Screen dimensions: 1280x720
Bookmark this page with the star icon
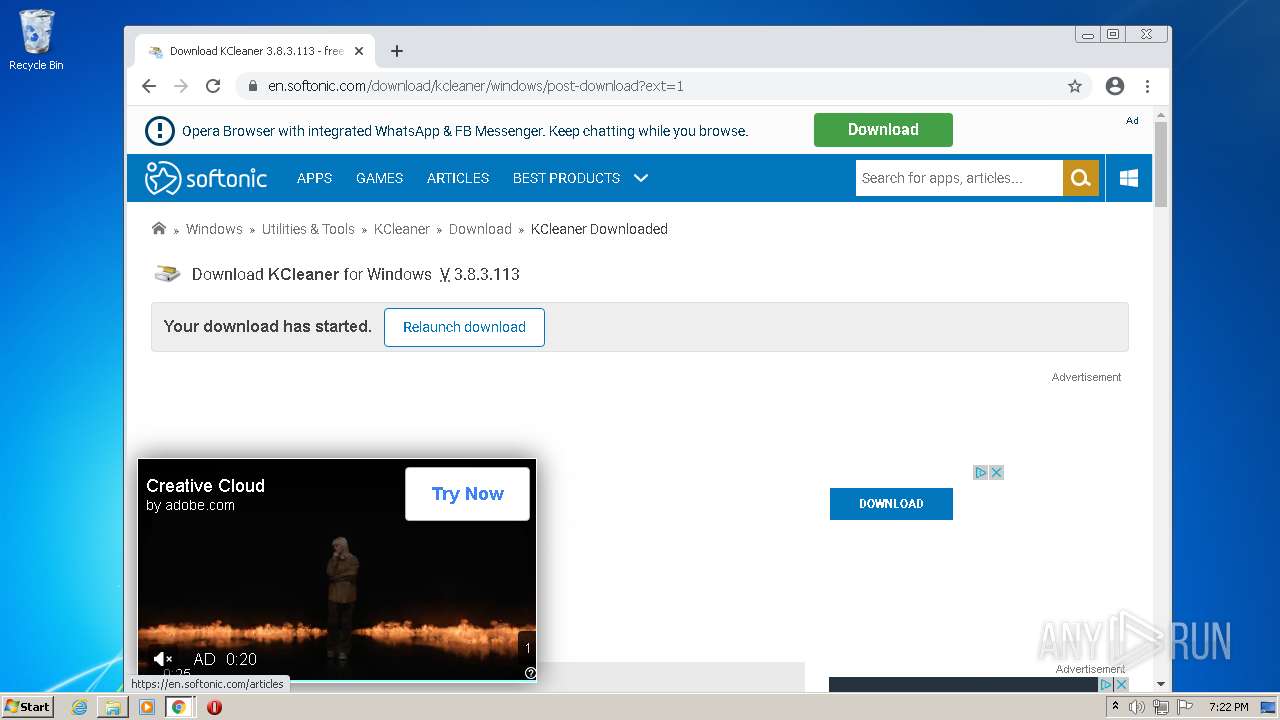(1075, 86)
